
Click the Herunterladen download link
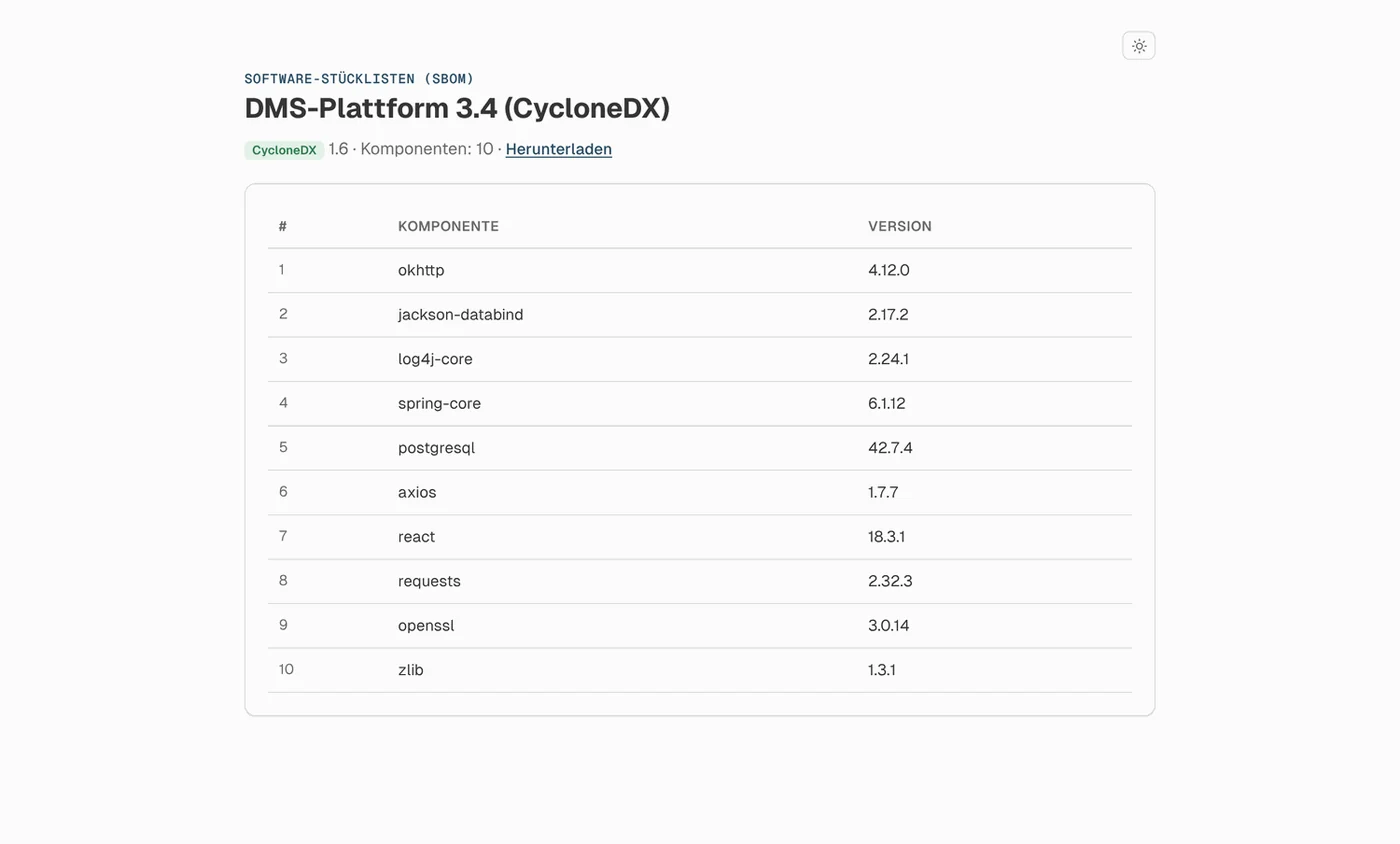pos(558,149)
